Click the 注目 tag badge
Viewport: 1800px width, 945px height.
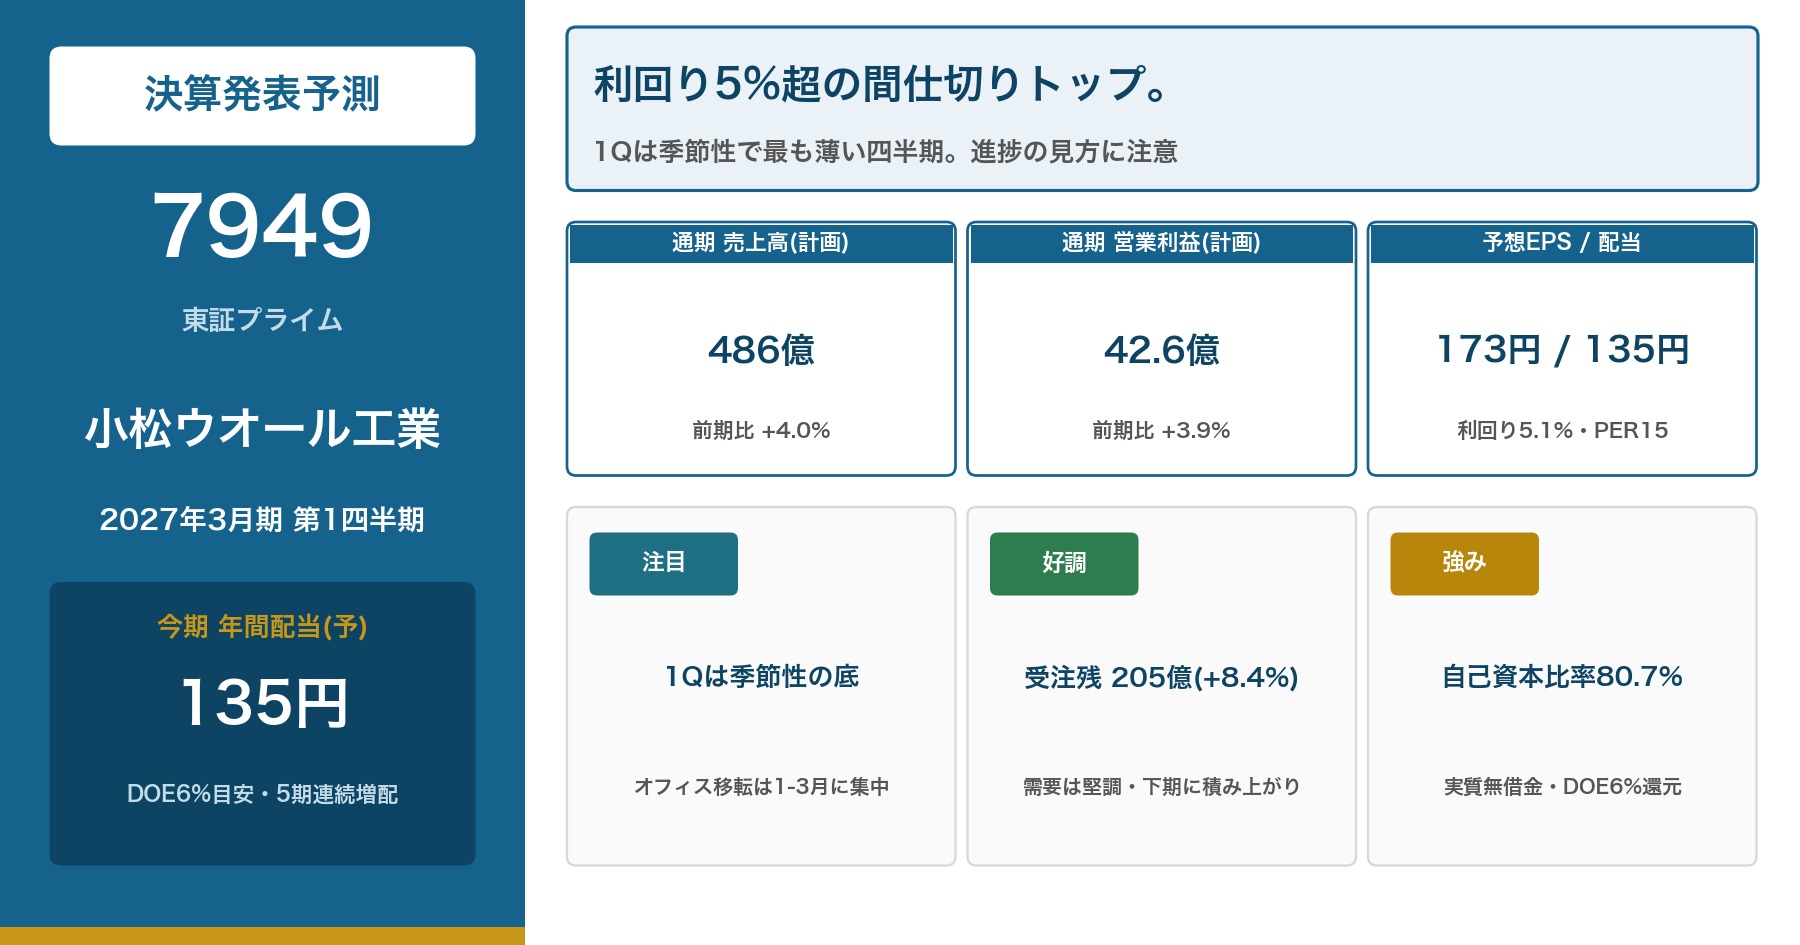(x=663, y=564)
